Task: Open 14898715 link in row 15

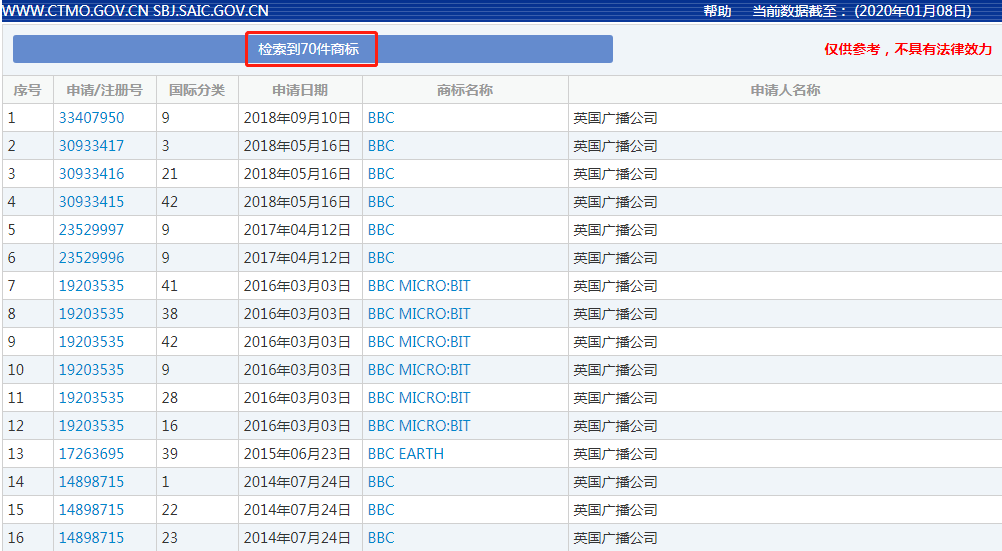Action: (x=91, y=510)
